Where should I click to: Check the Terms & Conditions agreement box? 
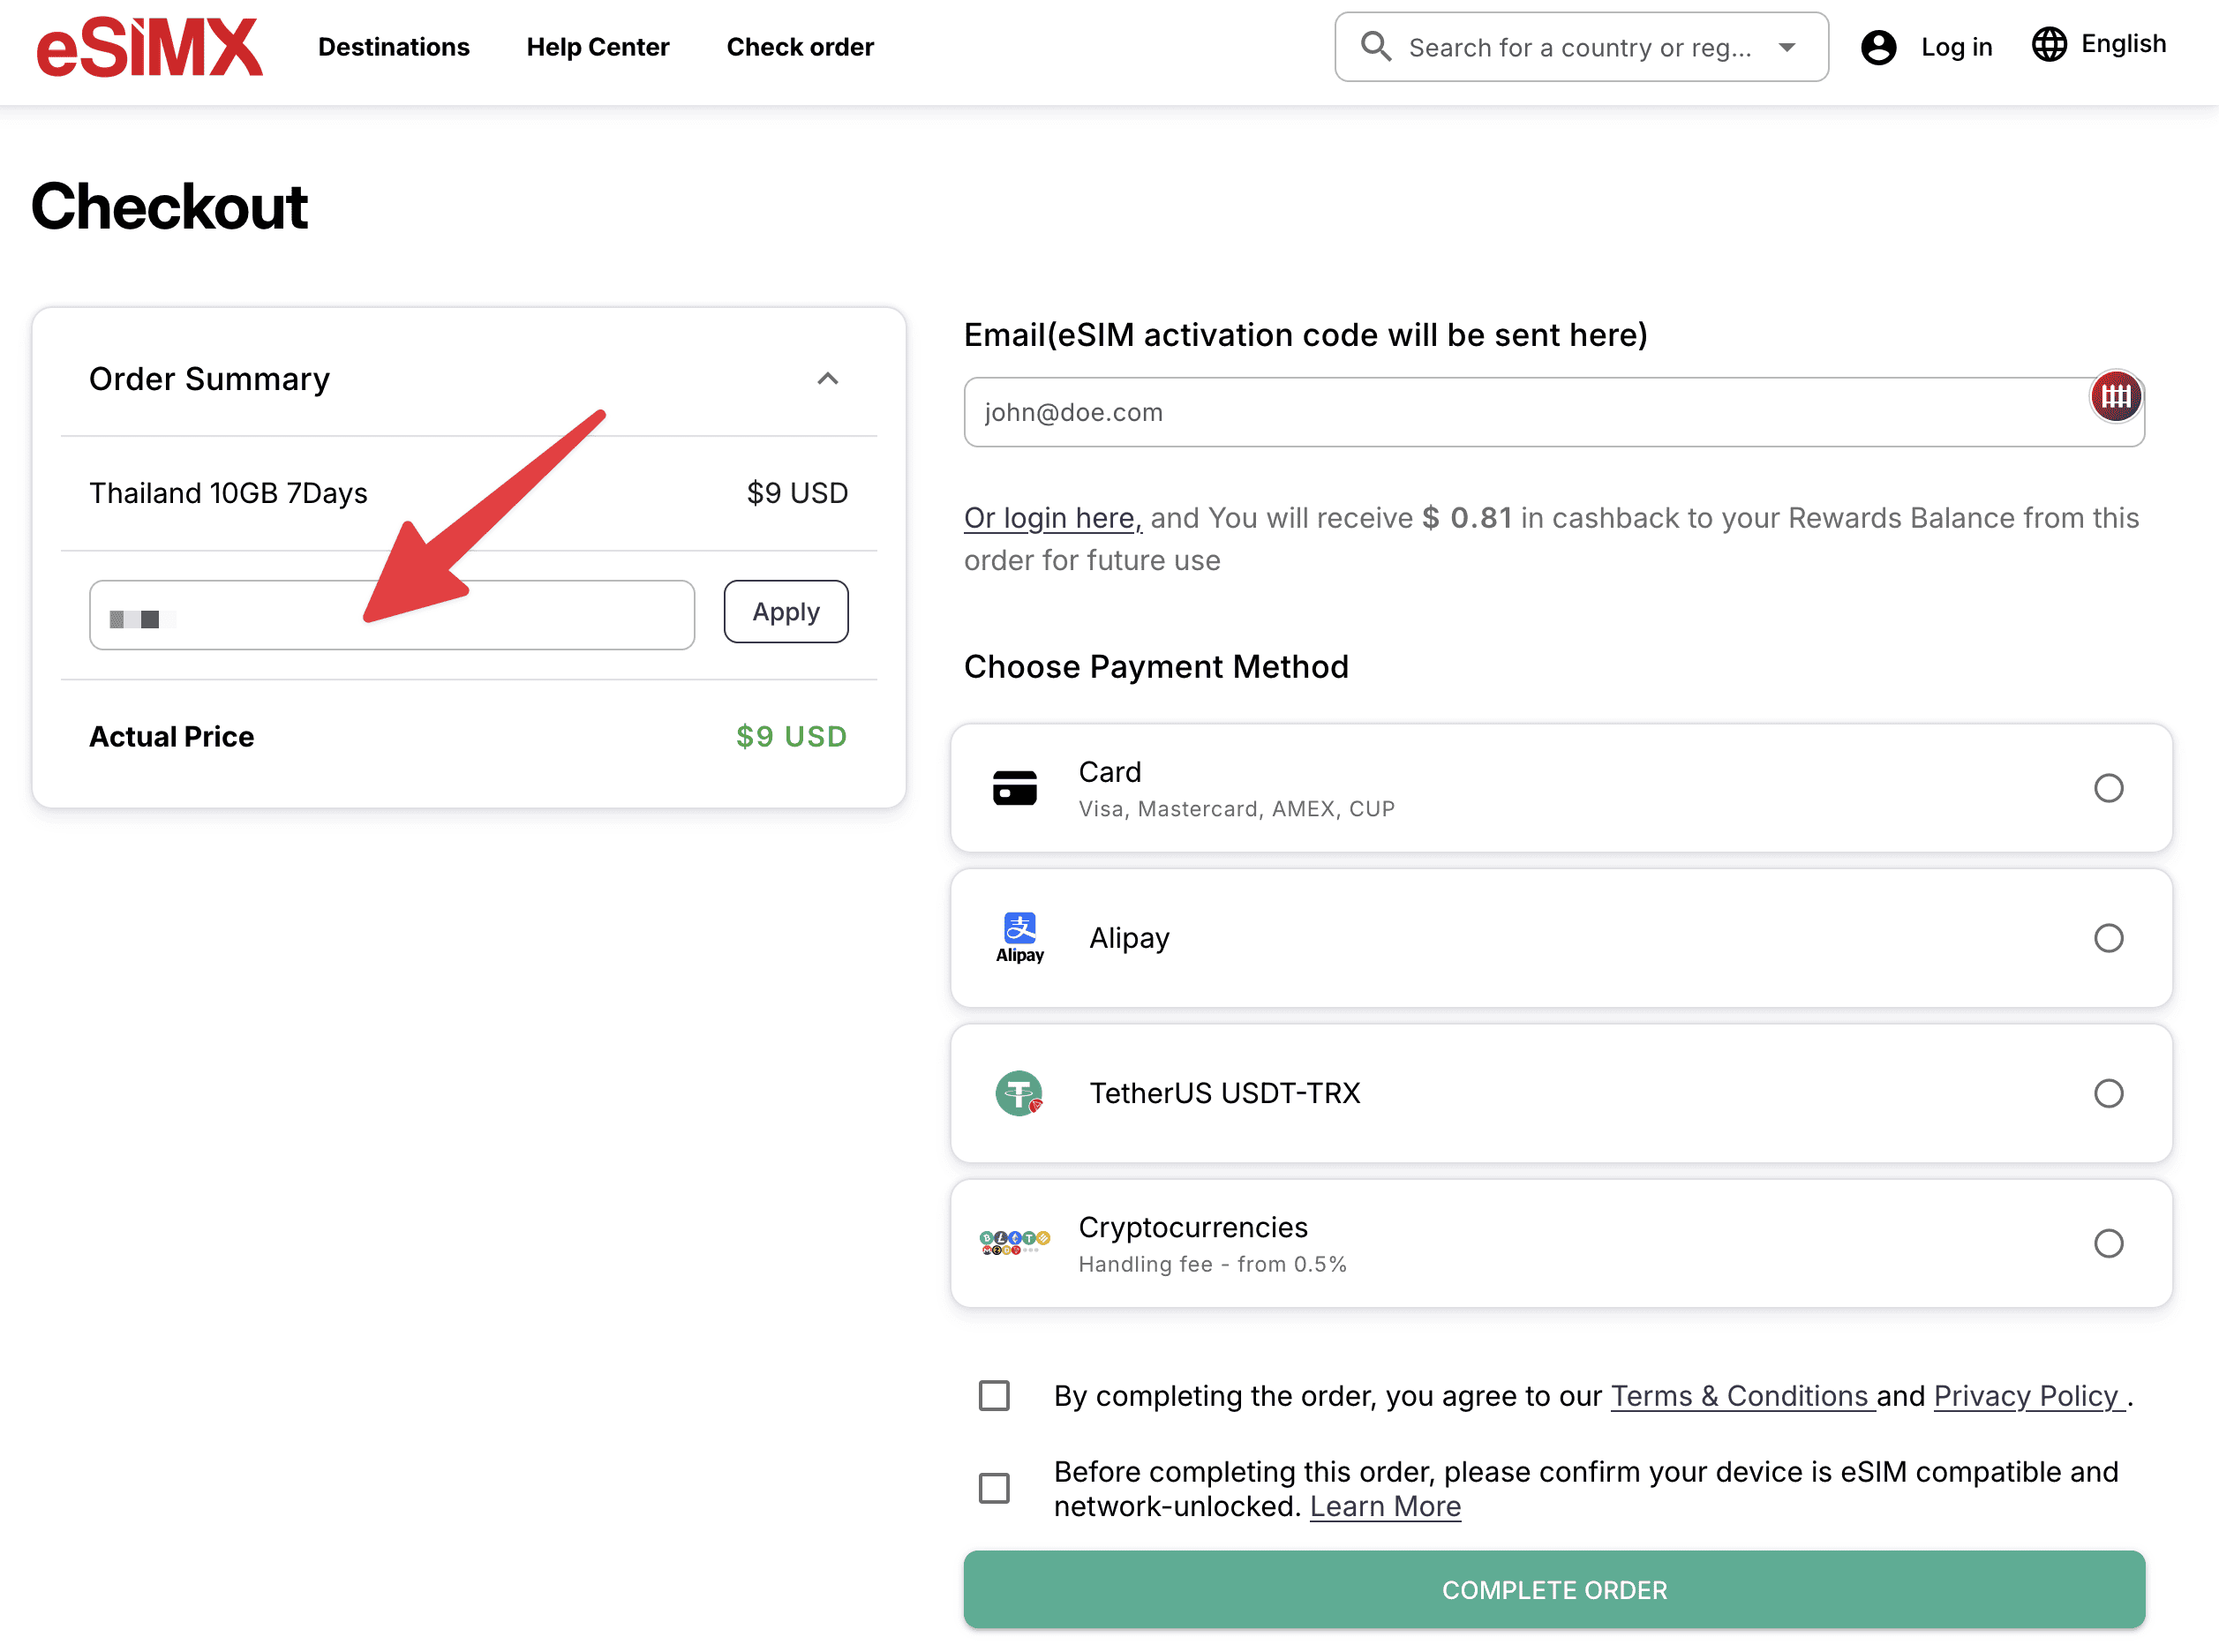pos(994,1395)
